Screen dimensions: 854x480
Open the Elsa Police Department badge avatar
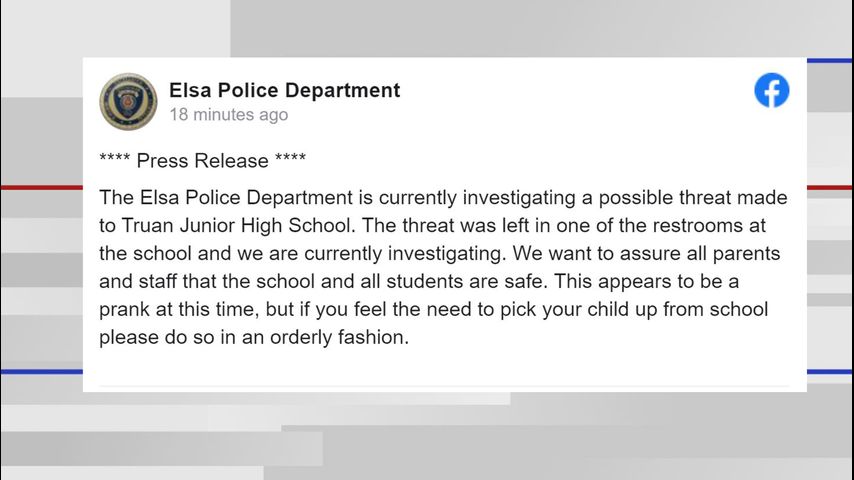coord(128,101)
